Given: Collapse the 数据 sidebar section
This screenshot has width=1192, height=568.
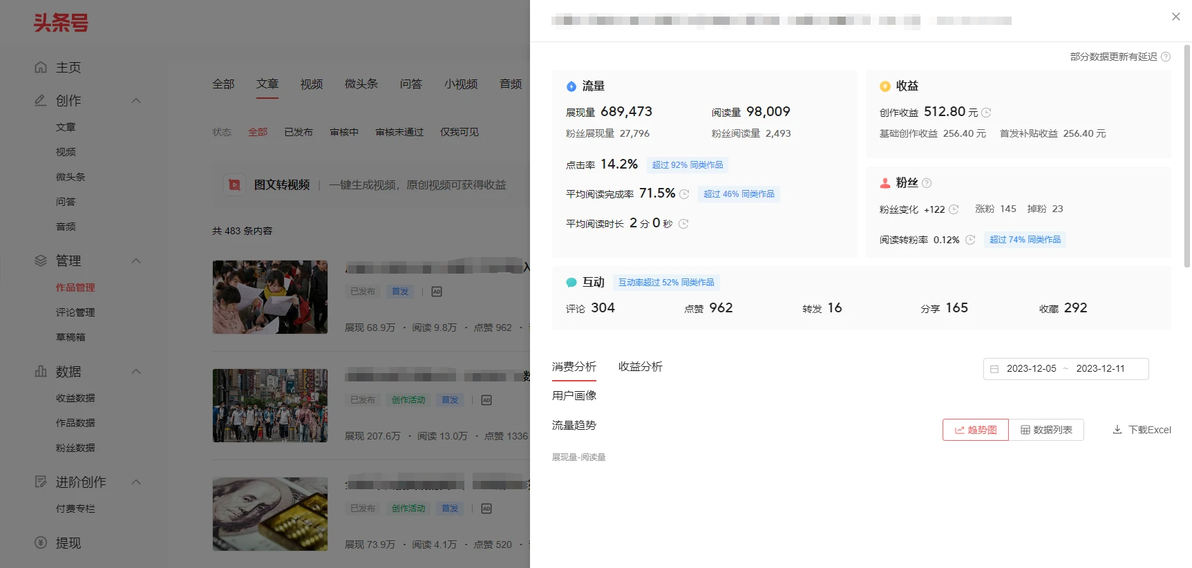Looking at the screenshot, I should tap(136, 372).
